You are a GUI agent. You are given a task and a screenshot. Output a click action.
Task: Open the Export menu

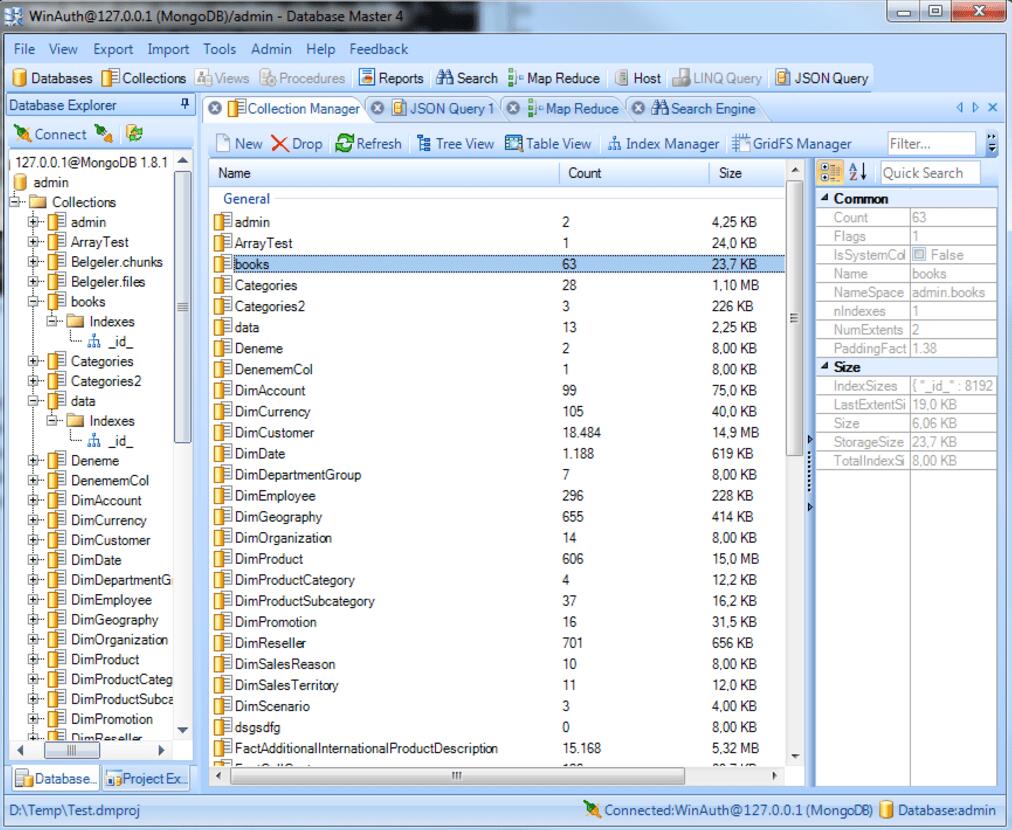pos(113,49)
